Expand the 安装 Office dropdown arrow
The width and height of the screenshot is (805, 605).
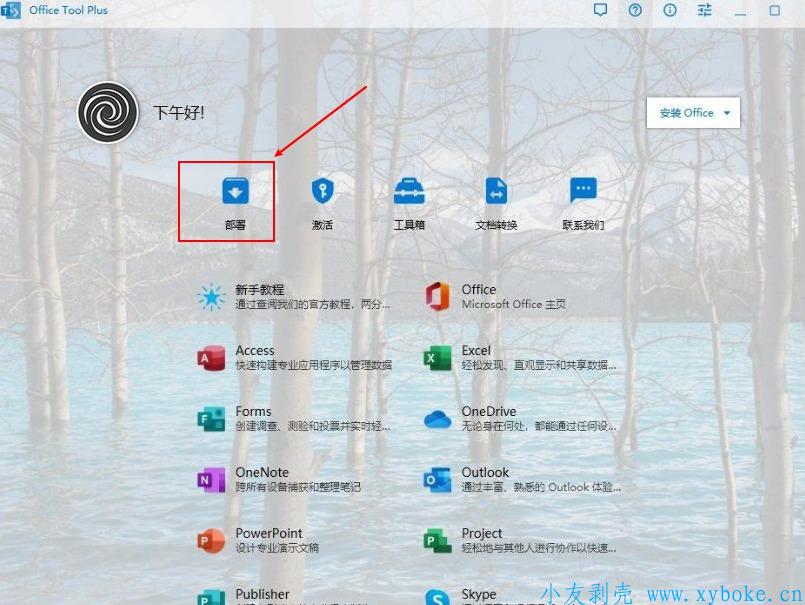727,113
